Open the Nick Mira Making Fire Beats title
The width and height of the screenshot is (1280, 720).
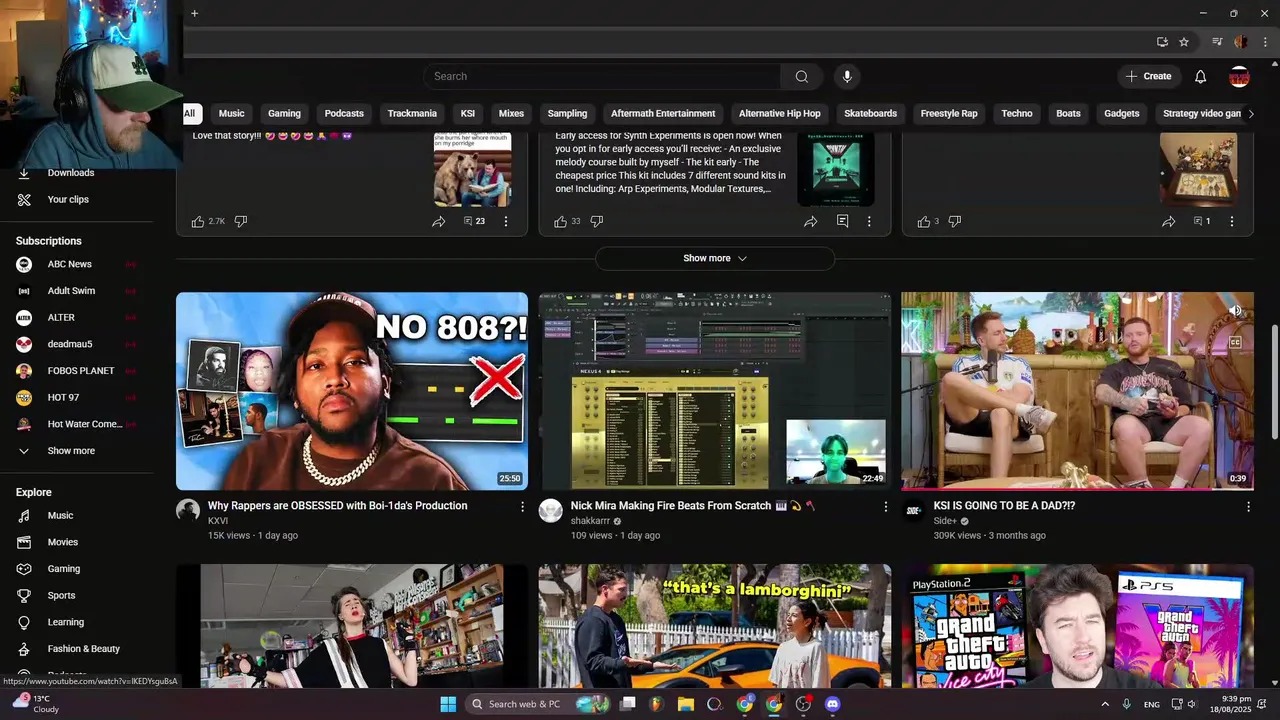pyautogui.click(x=693, y=506)
